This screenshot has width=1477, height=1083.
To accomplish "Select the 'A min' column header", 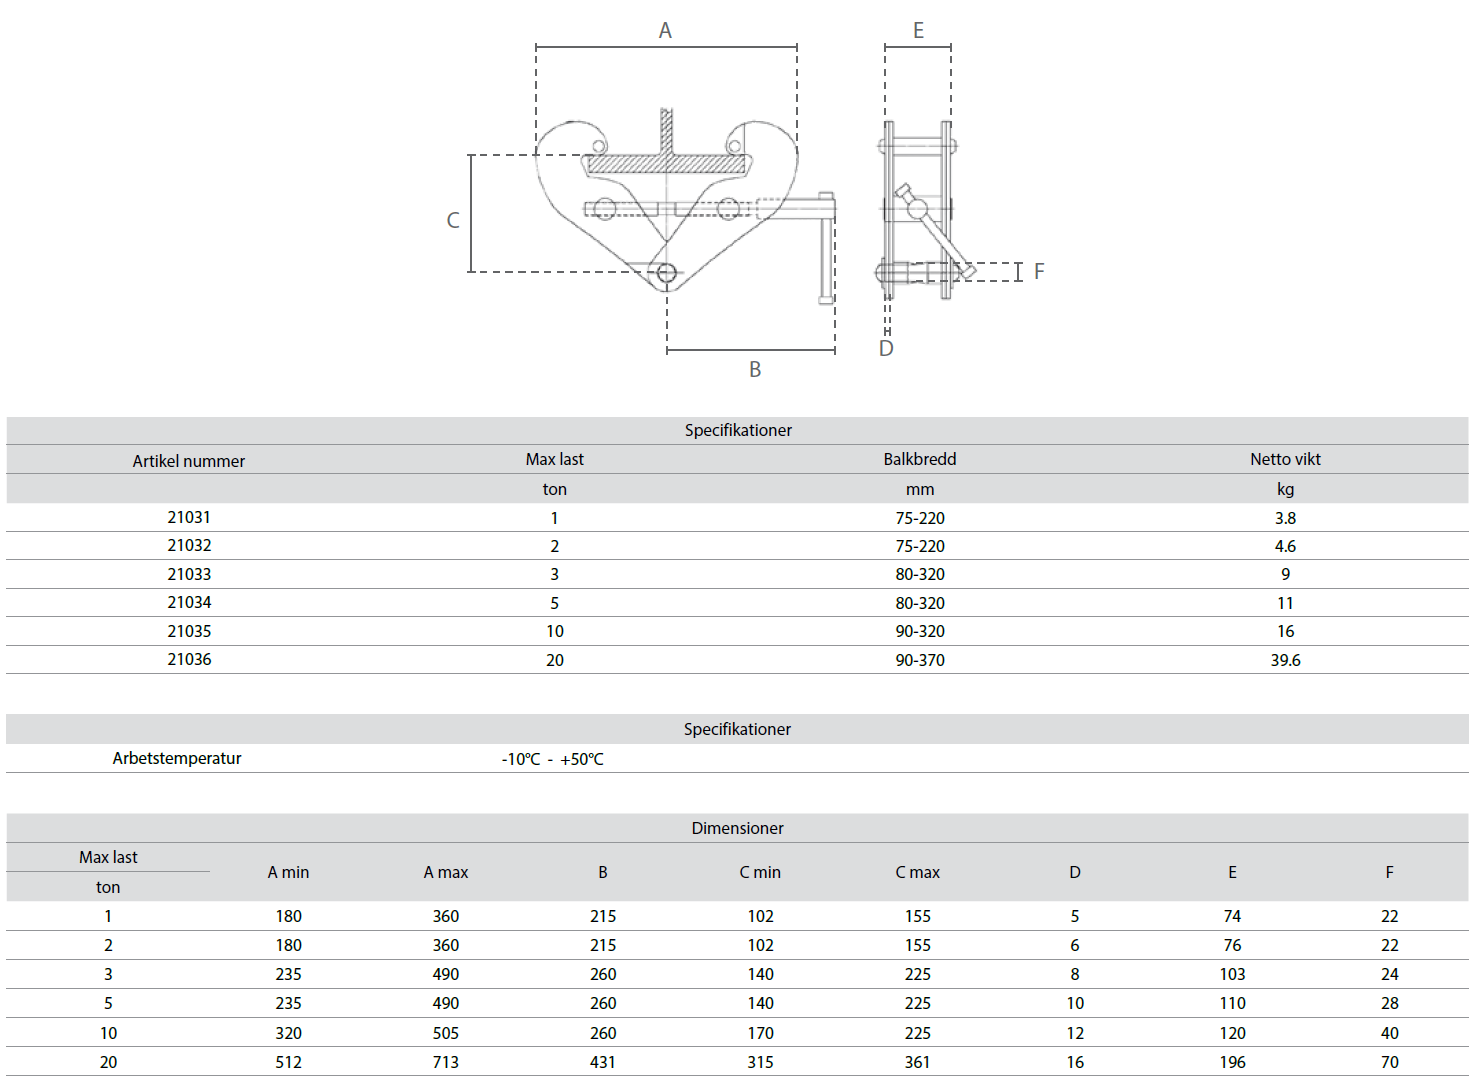I will [x=288, y=872].
